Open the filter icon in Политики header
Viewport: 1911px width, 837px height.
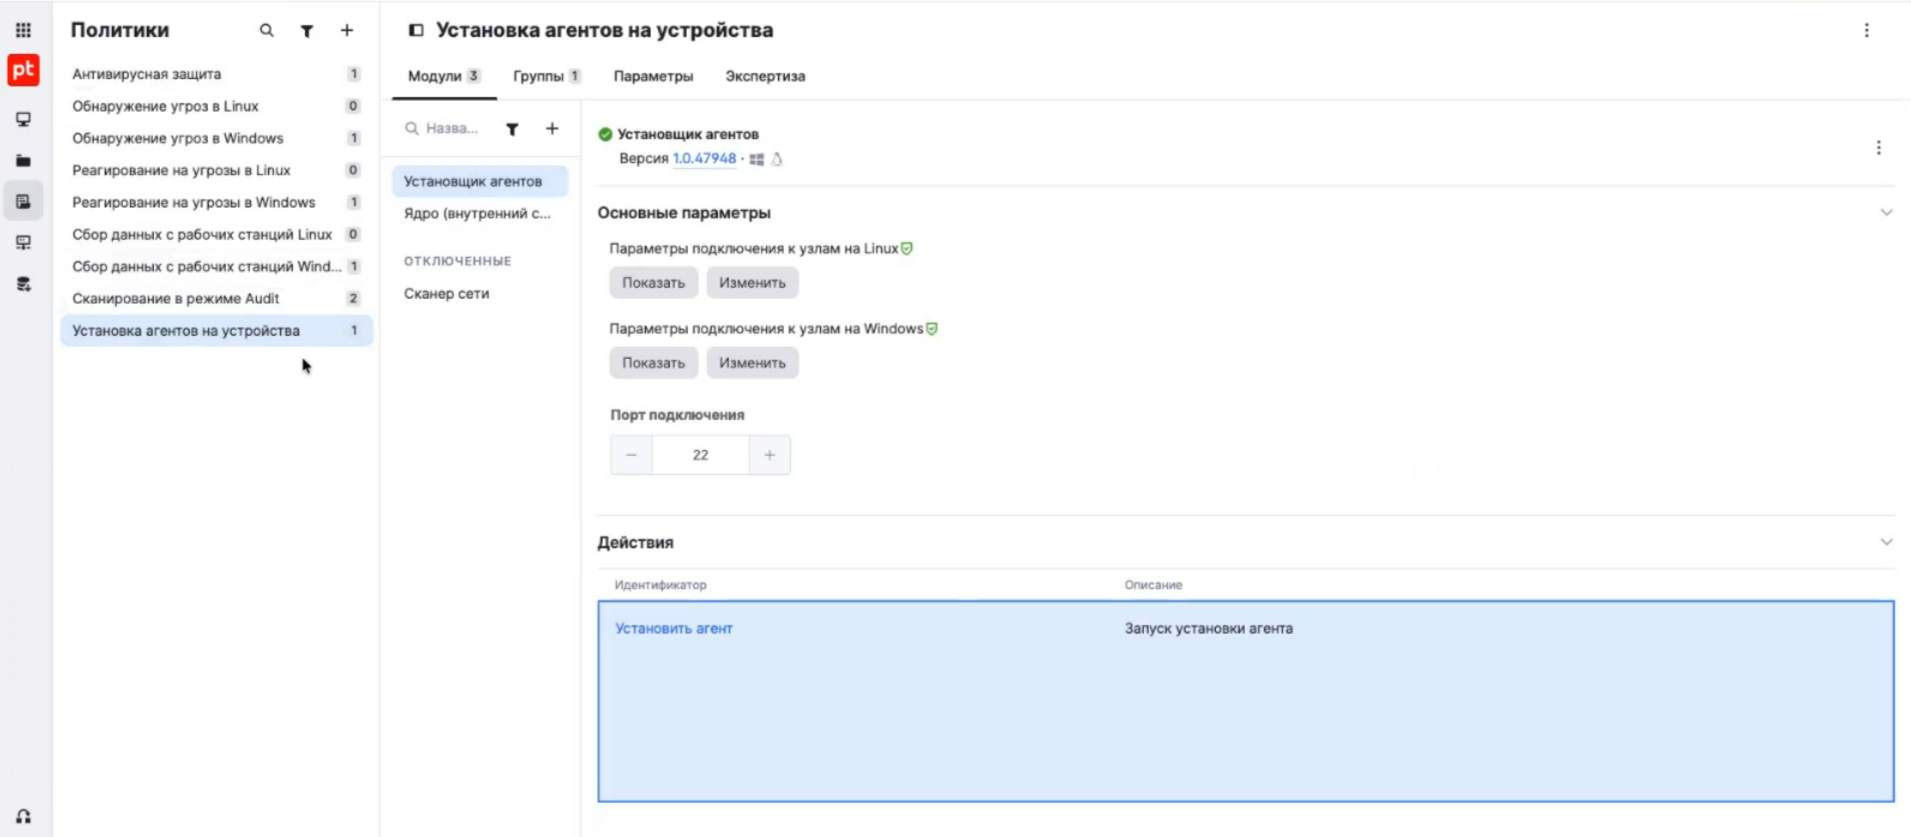point(307,31)
